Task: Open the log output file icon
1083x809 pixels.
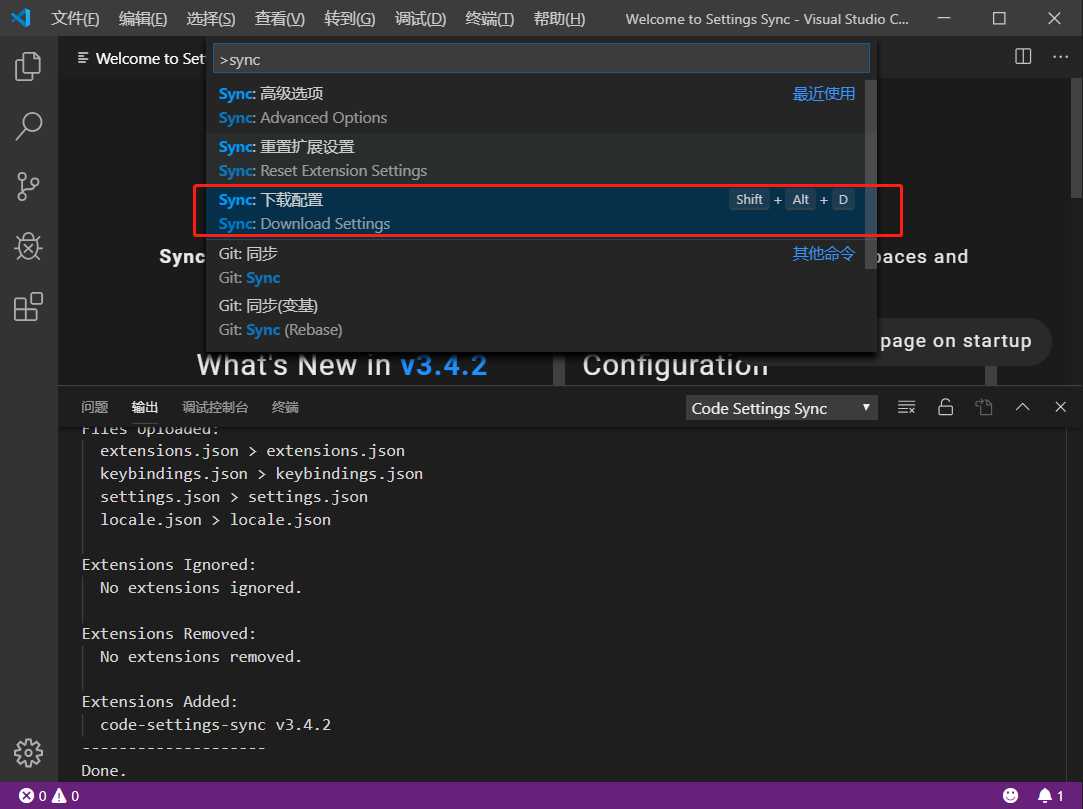Action: coord(984,408)
